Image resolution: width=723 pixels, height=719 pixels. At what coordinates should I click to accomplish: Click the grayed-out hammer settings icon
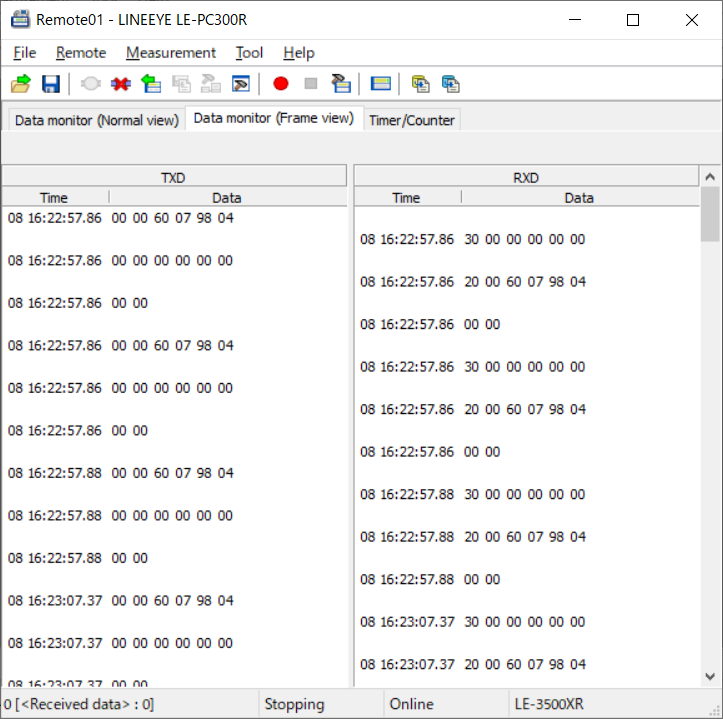pyautogui.click(x=211, y=84)
